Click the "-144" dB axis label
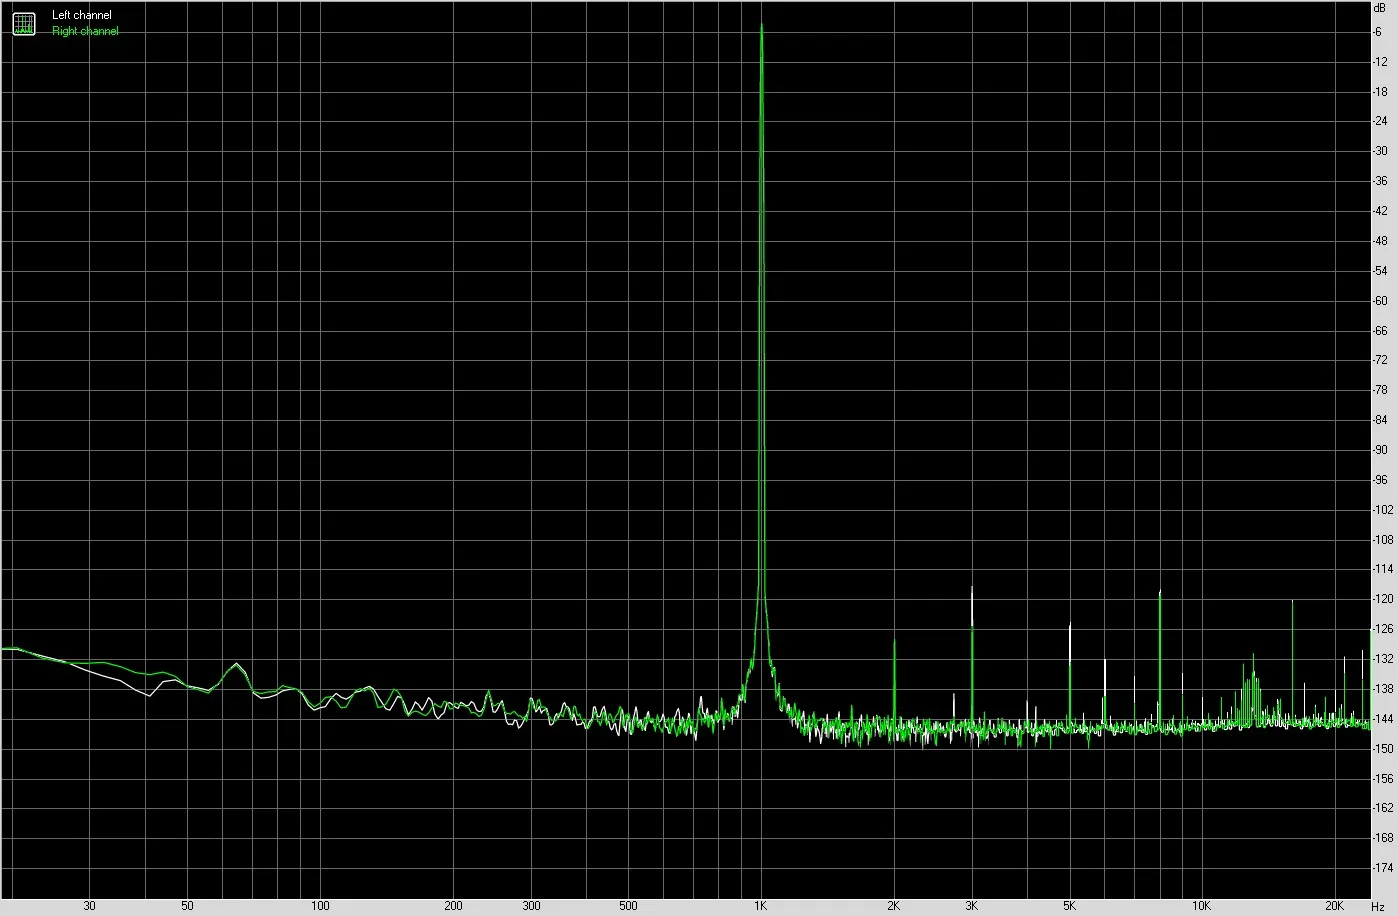The height and width of the screenshot is (916, 1398). point(1383,719)
